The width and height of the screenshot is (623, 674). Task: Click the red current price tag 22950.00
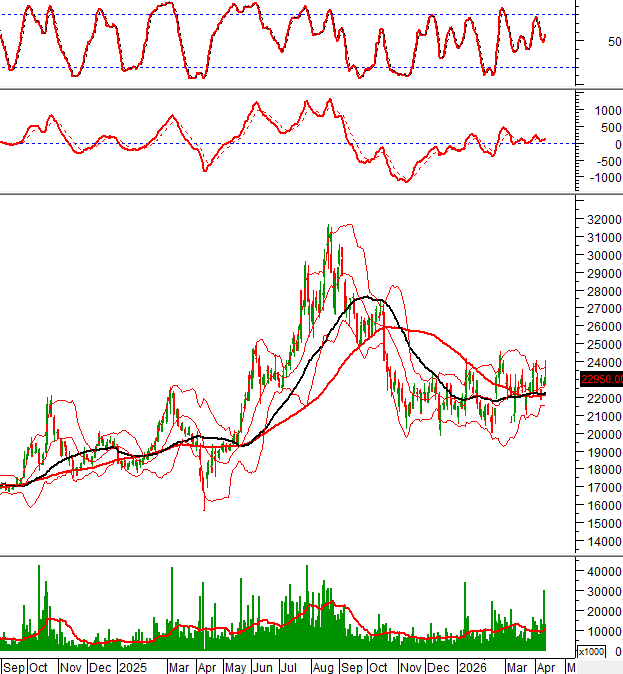point(601,379)
